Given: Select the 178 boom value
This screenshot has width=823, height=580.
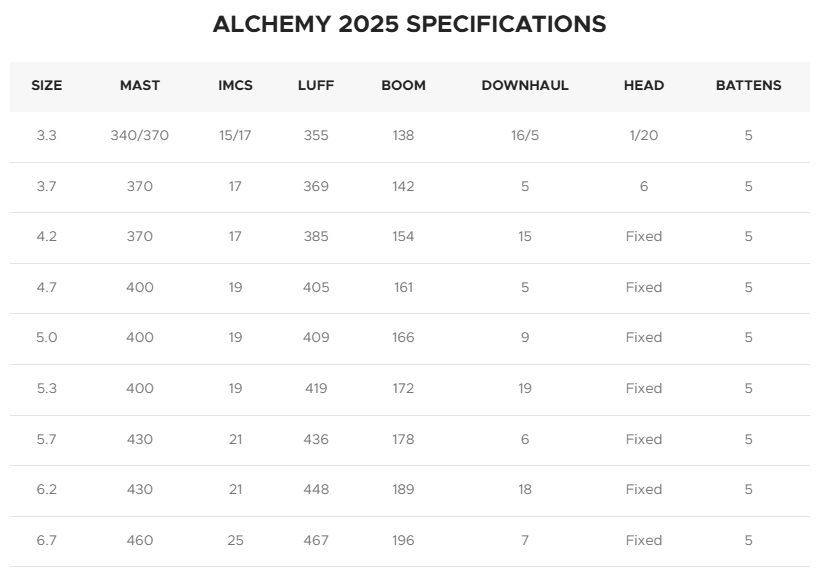Looking at the screenshot, I should coord(403,439).
